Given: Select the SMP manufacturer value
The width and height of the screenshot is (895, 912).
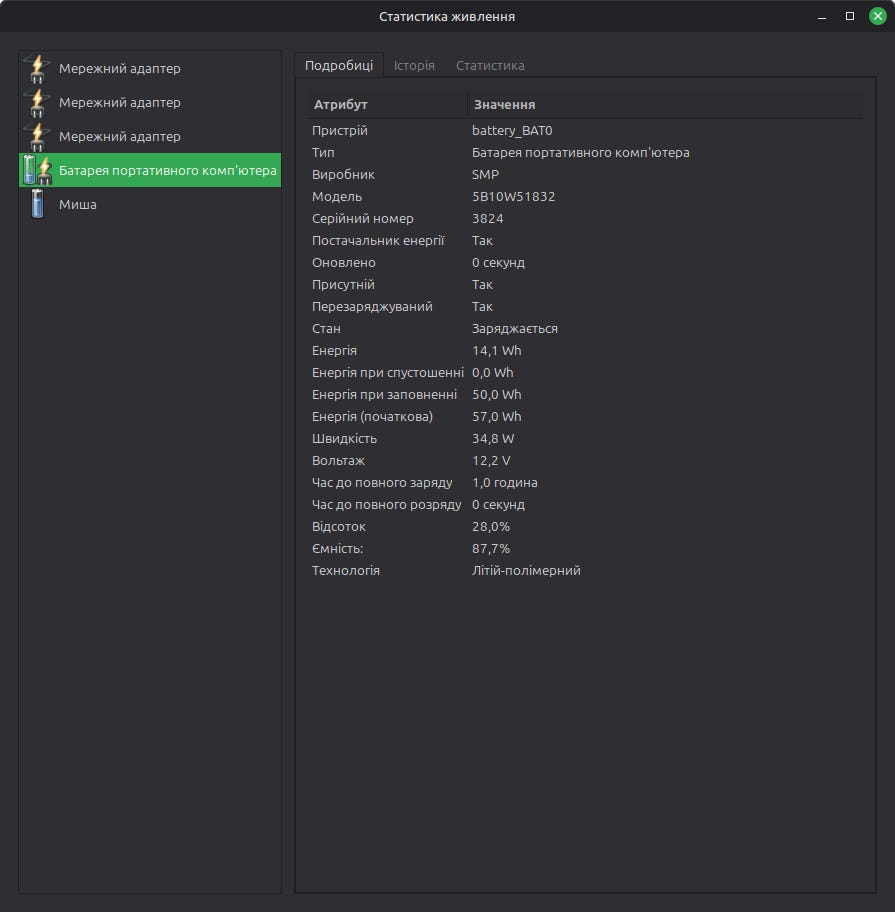Looking at the screenshot, I should (x=485, y=174).
